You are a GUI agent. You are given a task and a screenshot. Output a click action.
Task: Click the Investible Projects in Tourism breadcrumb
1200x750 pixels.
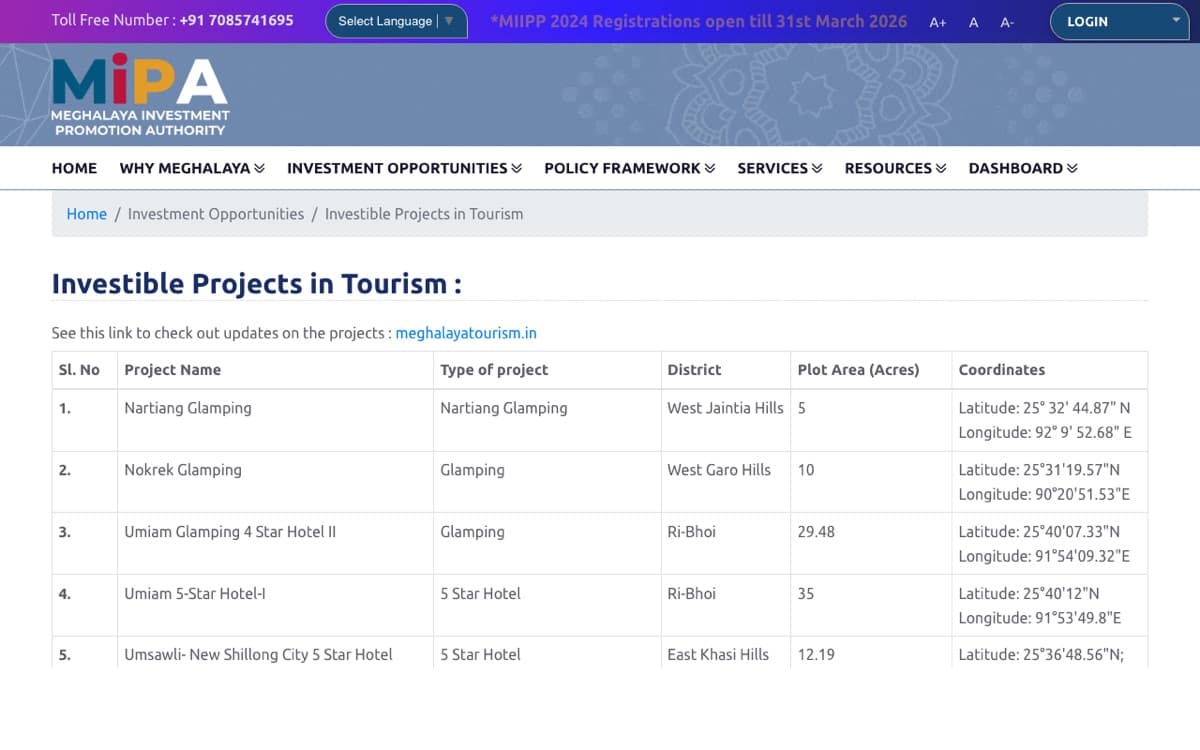[x=424, y=214]
